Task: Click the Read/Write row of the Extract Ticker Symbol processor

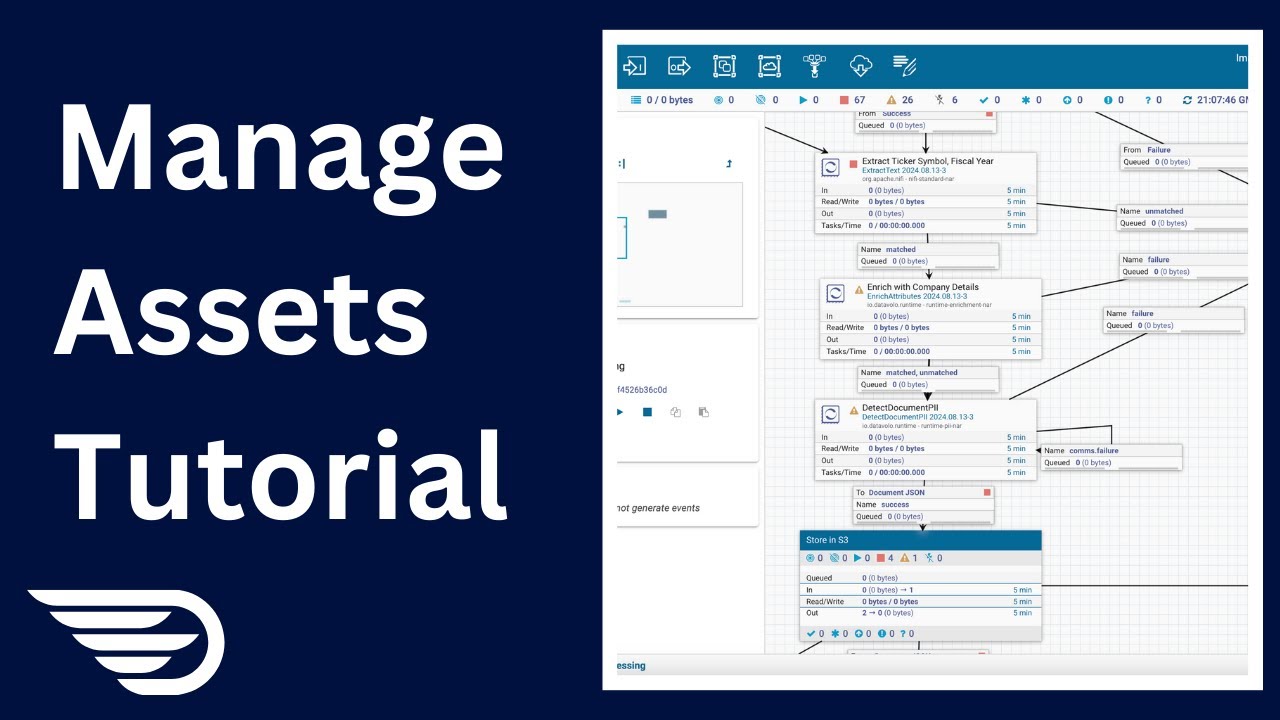Action: [926, 202]
